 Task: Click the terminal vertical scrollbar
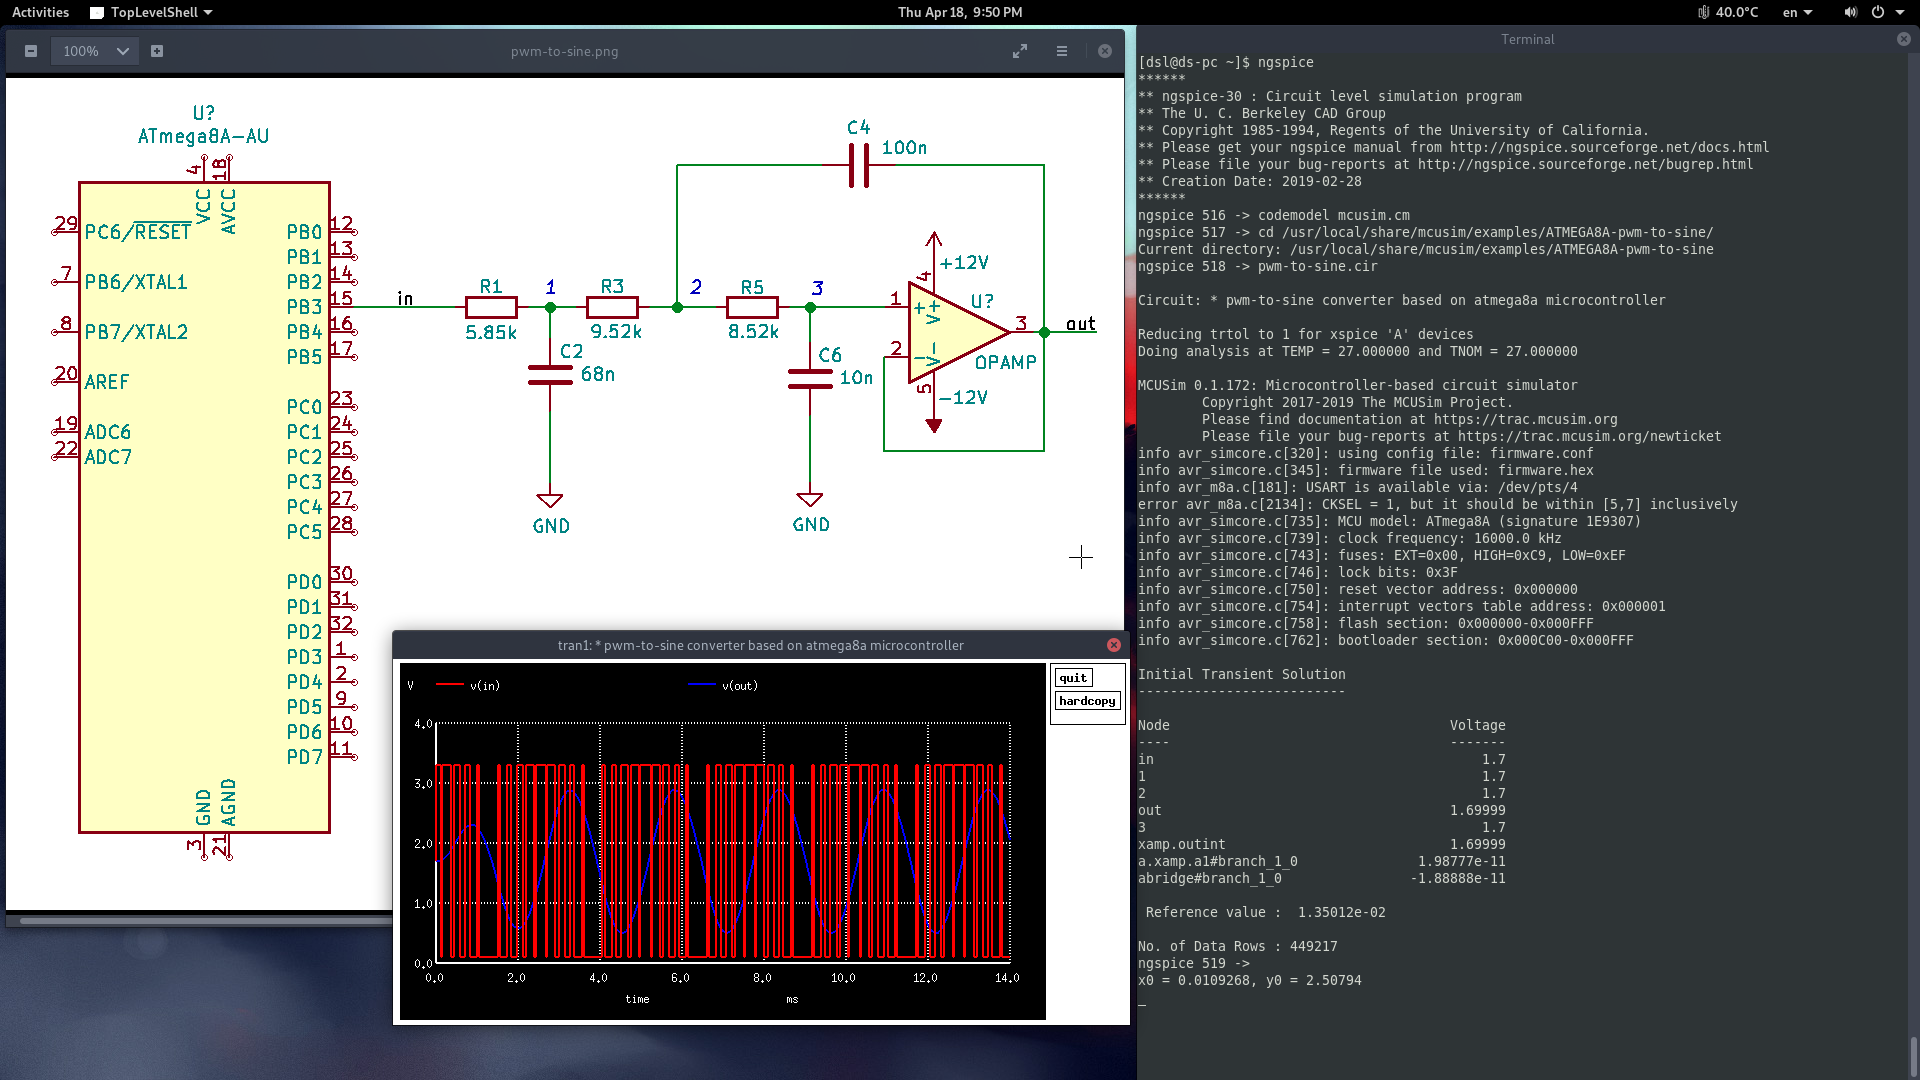point(1913,1055)
